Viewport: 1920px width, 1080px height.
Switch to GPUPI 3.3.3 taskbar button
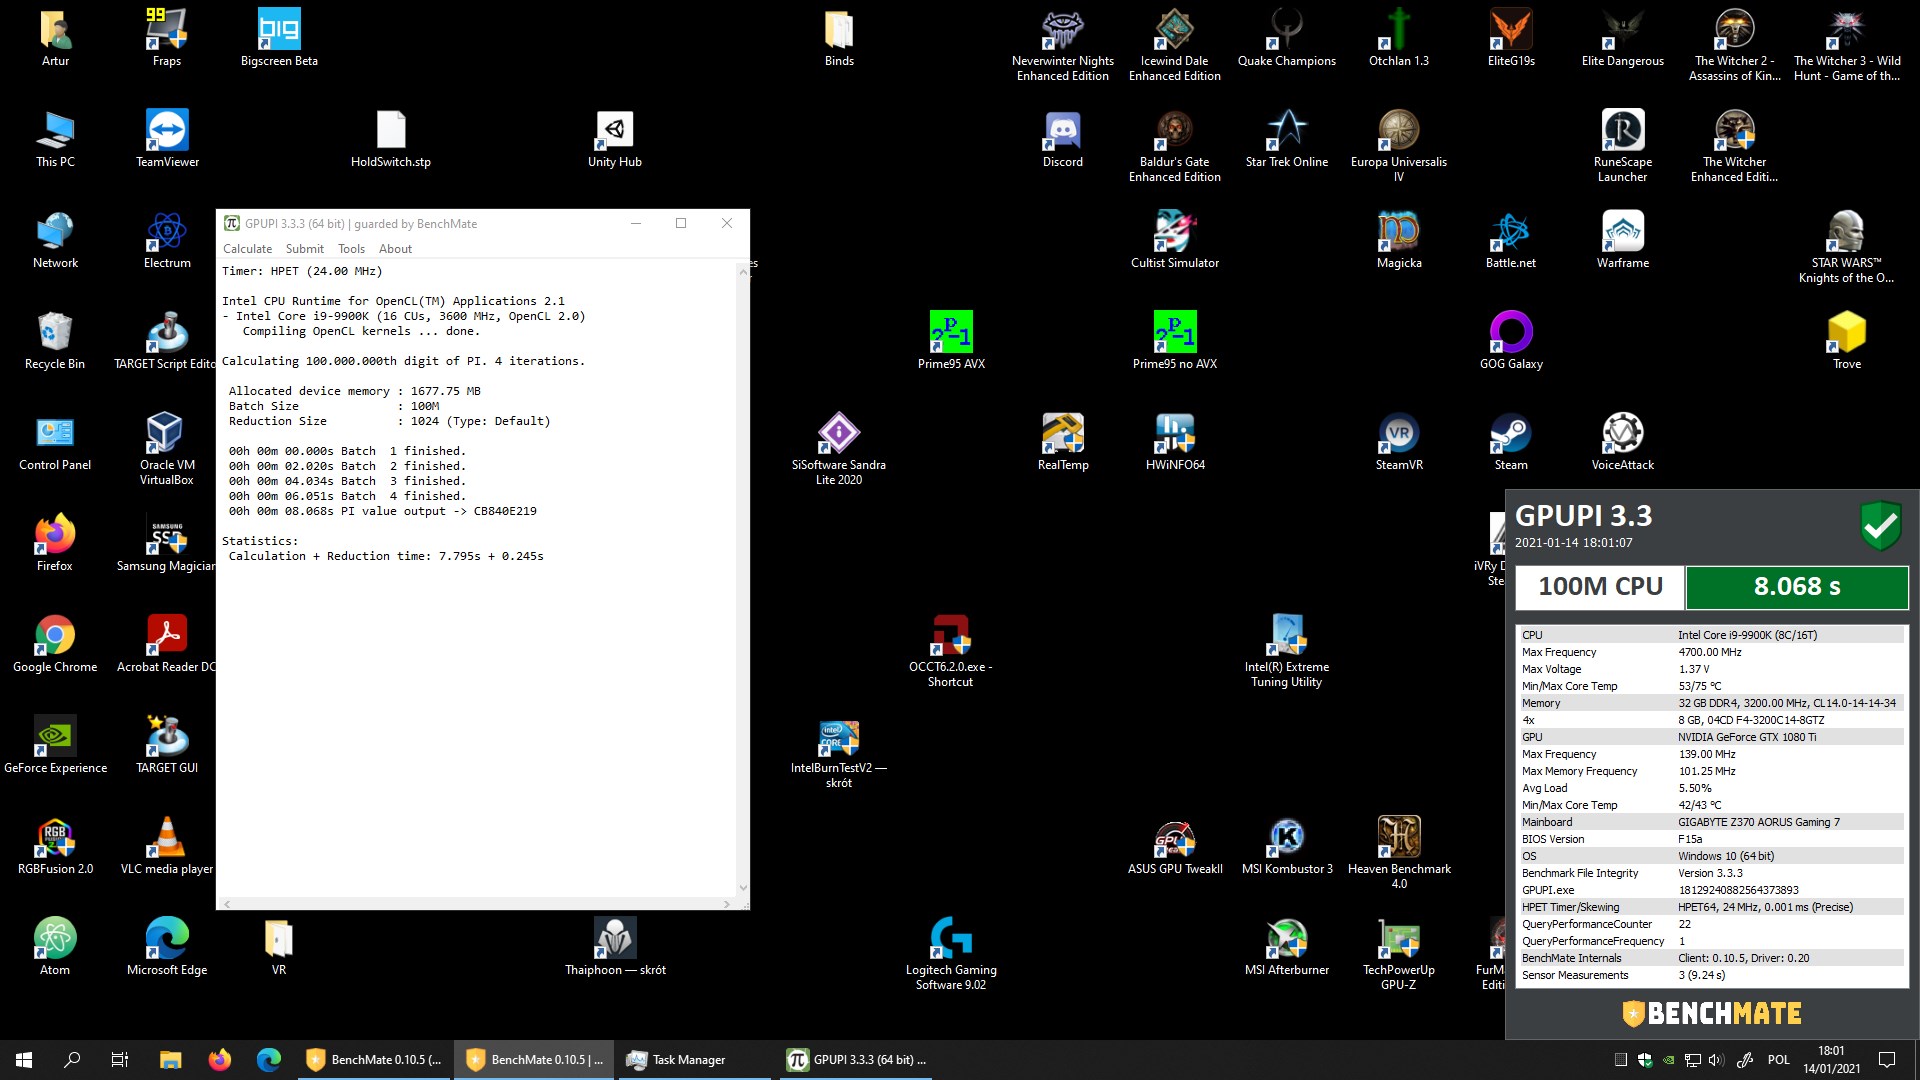point(856,1060)
